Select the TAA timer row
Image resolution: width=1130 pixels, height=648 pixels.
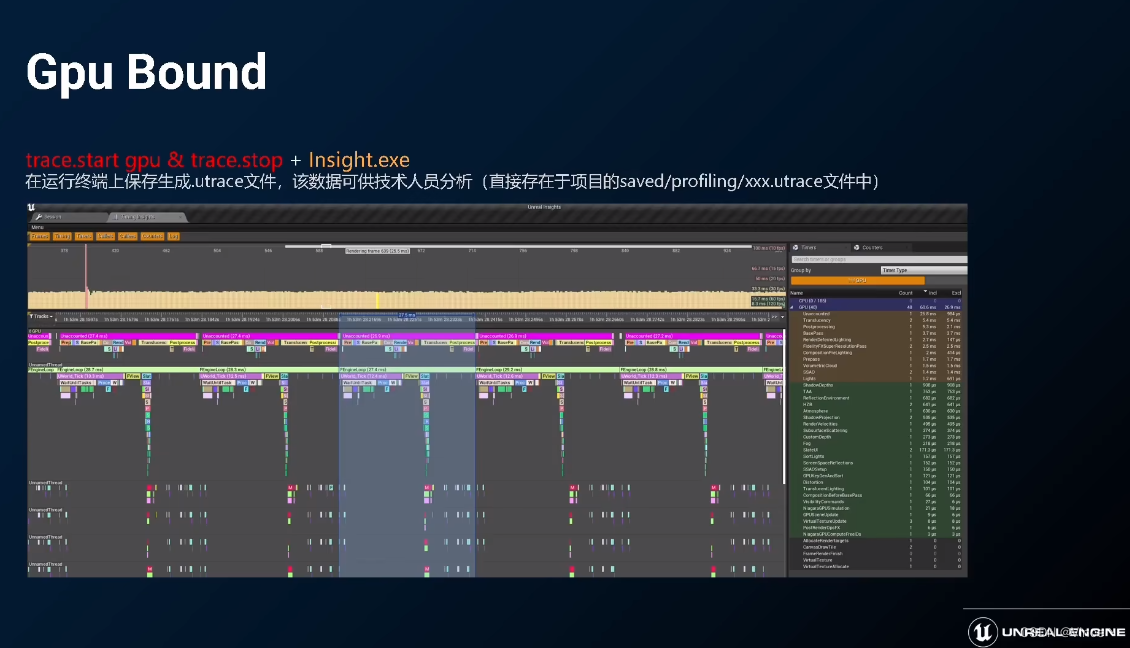pyautogui.click(x=878, y=391)
